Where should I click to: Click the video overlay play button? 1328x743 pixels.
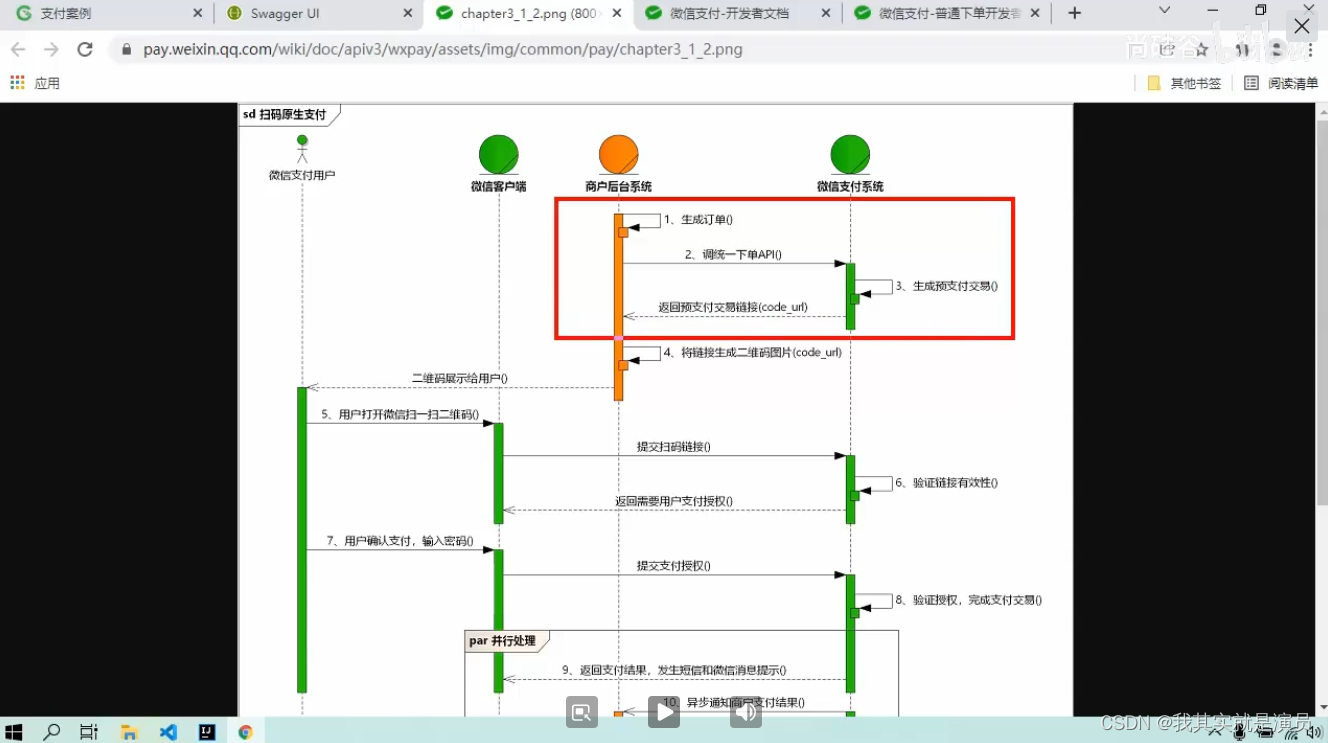point(664,712)
